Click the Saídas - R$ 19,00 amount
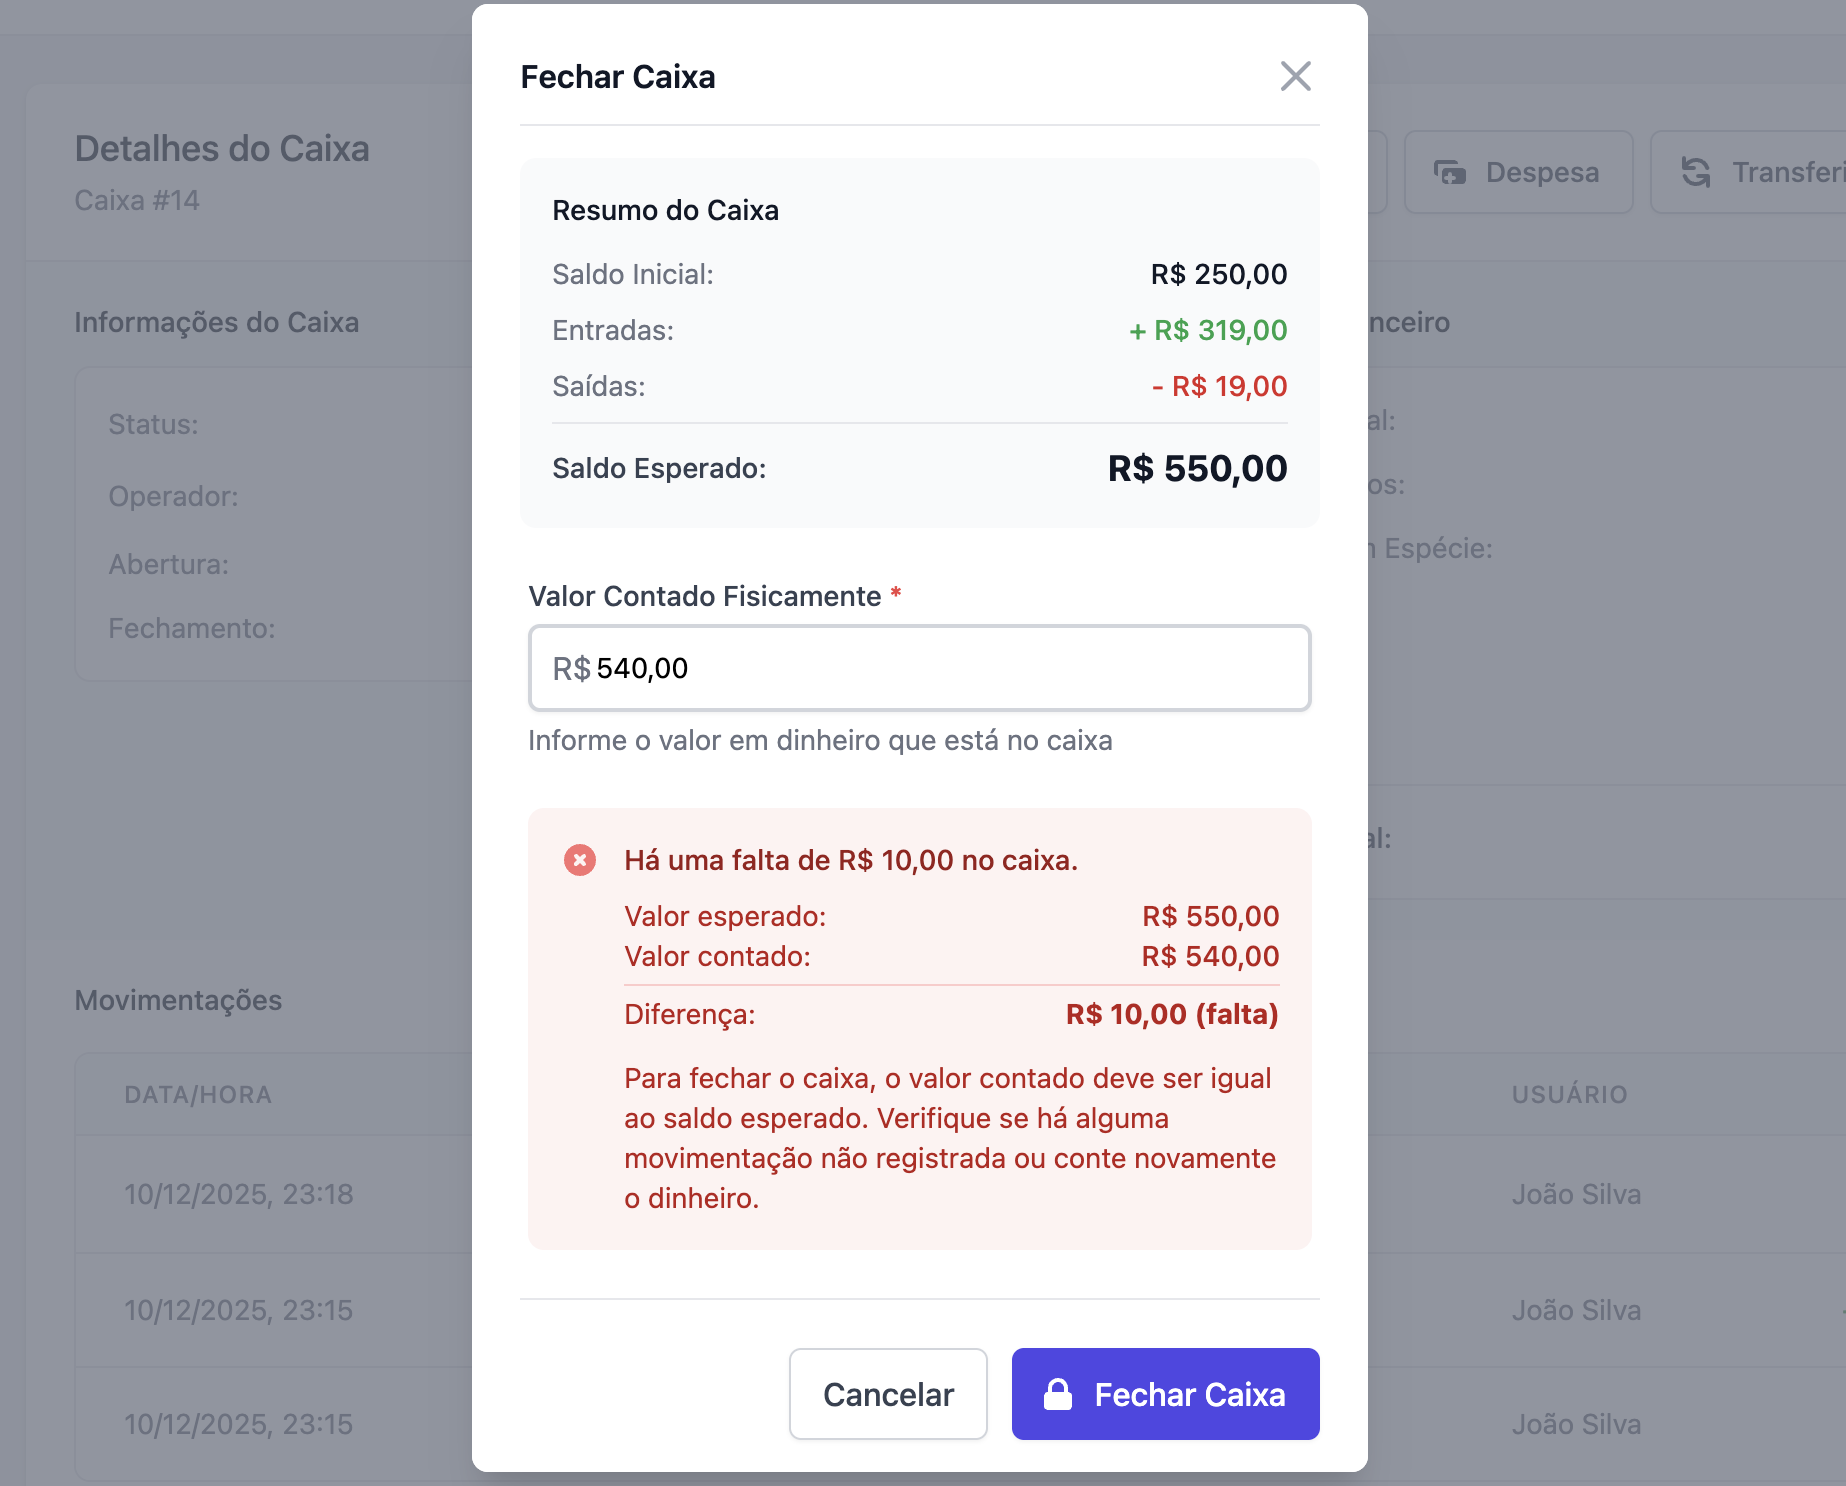The height and width of the screenshot is (1486, 1846). point(1219,386)
